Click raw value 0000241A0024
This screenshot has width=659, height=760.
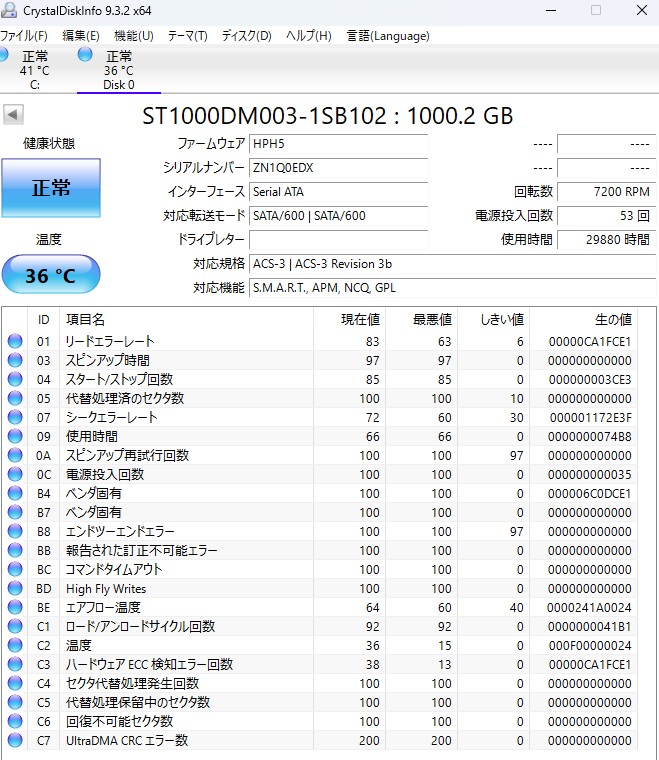(589, 607)
